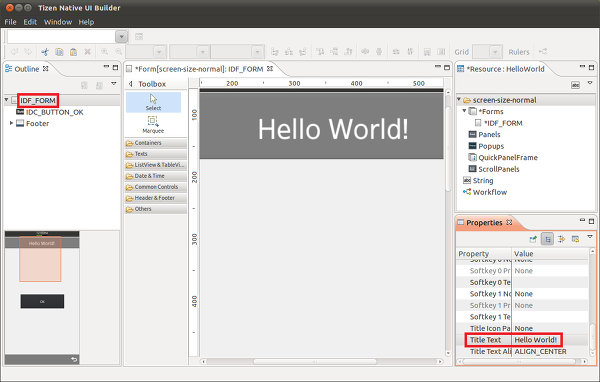Click the workflow icon next to Rulers
The height and width of the screenshot is (382, 600).
tap(543, 52)
